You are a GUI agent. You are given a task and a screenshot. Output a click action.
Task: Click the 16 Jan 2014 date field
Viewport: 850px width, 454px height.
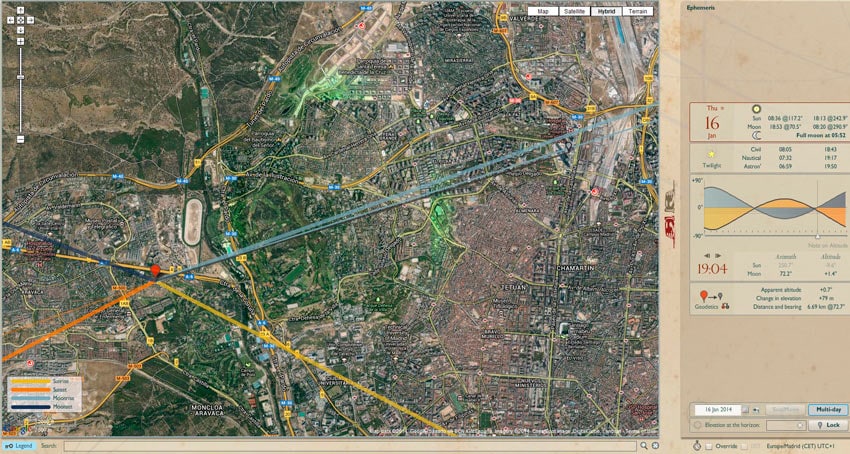[x=718, y=410]
